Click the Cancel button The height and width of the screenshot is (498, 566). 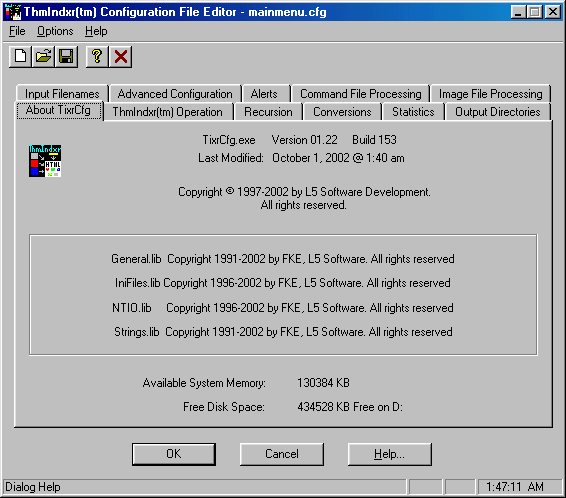click(282, 454)
